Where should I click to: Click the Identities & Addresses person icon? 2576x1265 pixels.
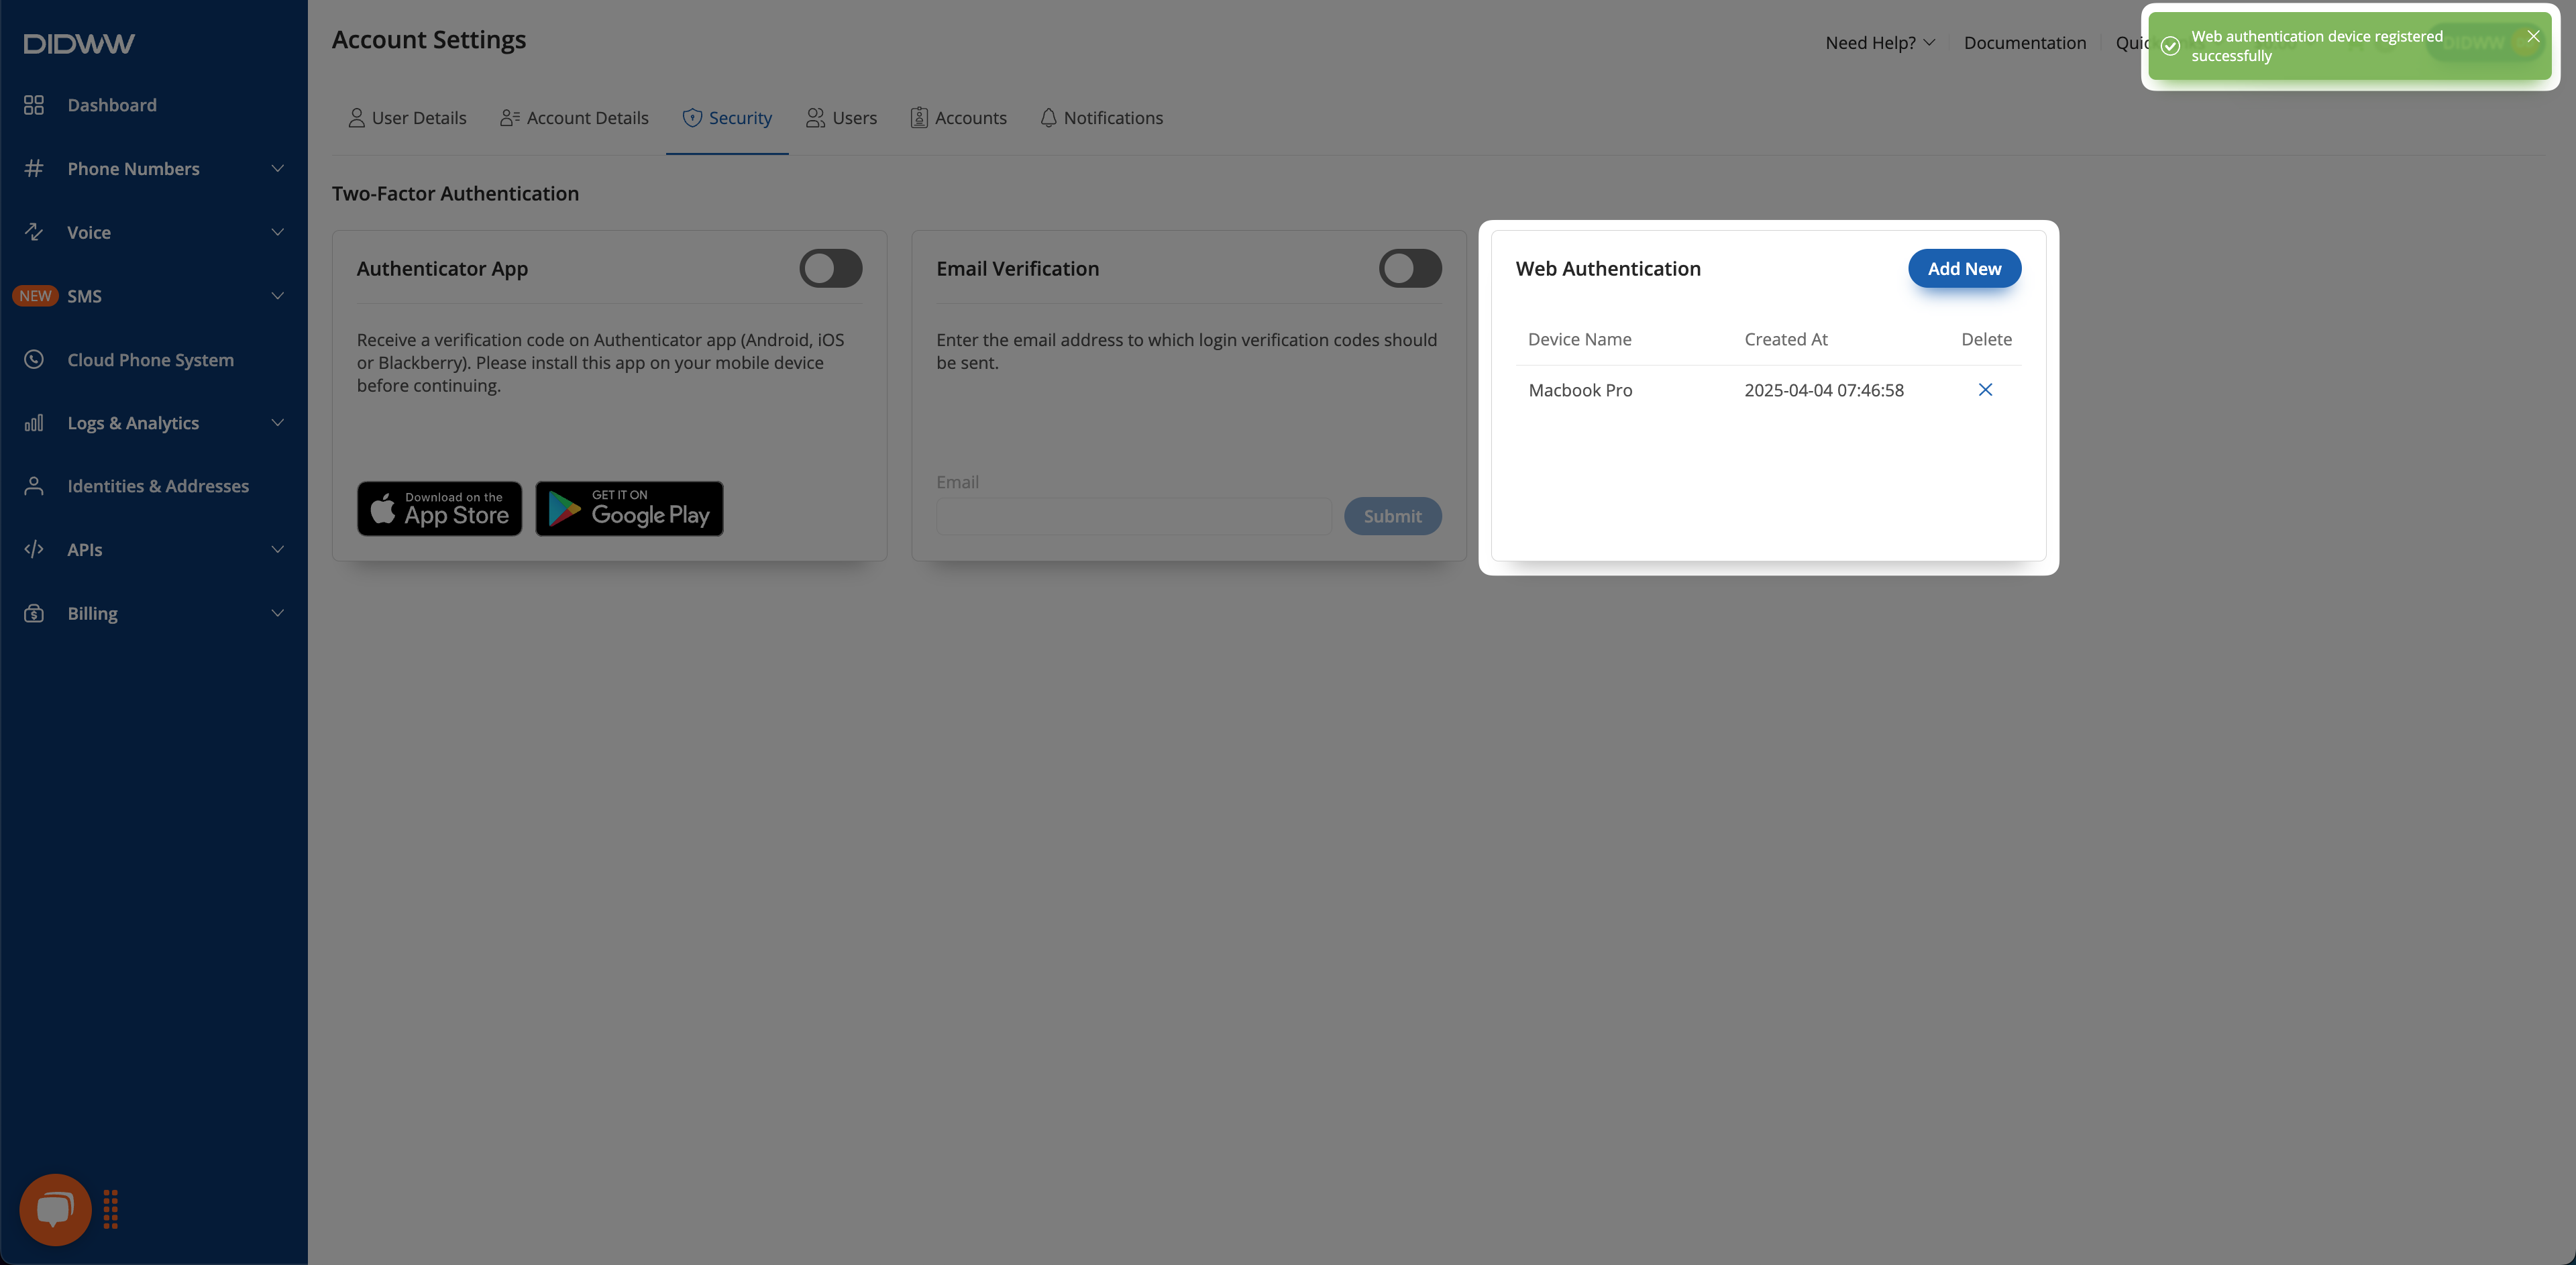click(x=34, y=486)
